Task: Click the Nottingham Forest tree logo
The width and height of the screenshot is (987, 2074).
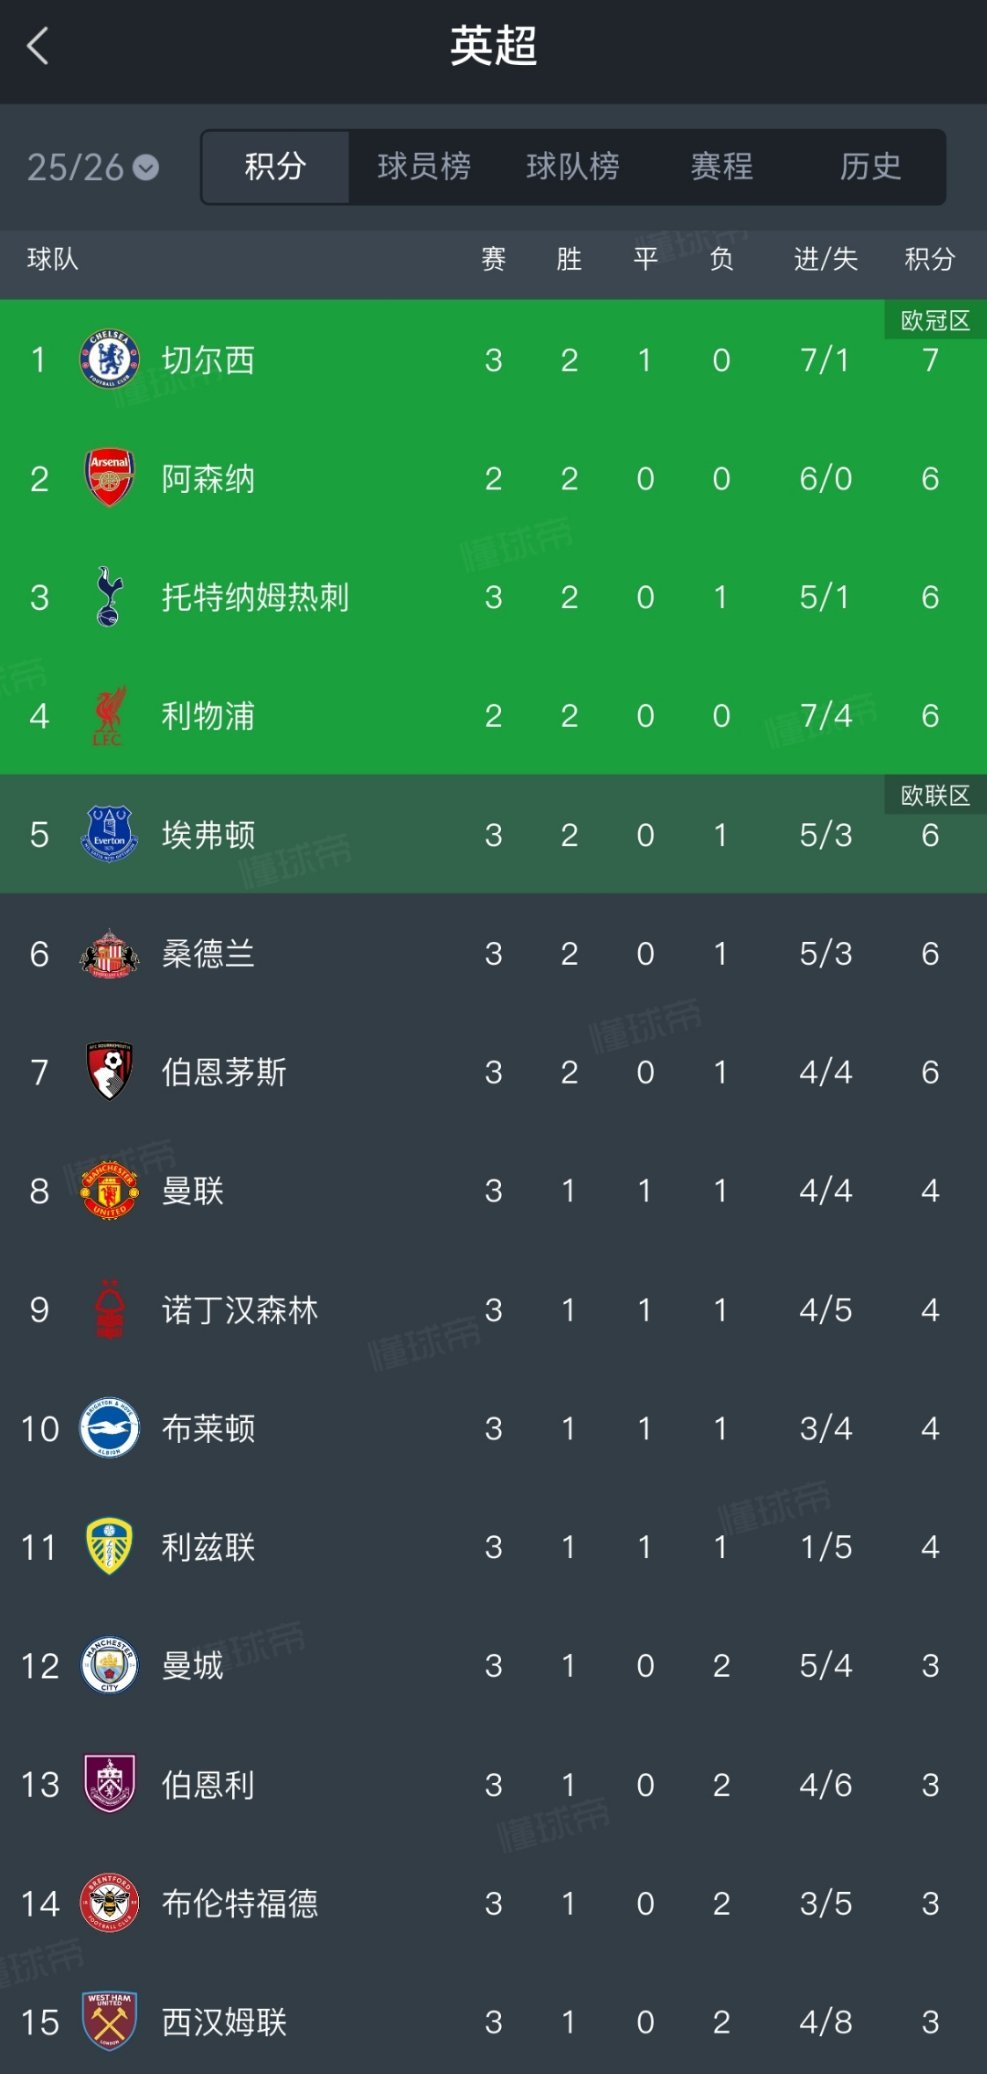Action: pos(109,1309)
